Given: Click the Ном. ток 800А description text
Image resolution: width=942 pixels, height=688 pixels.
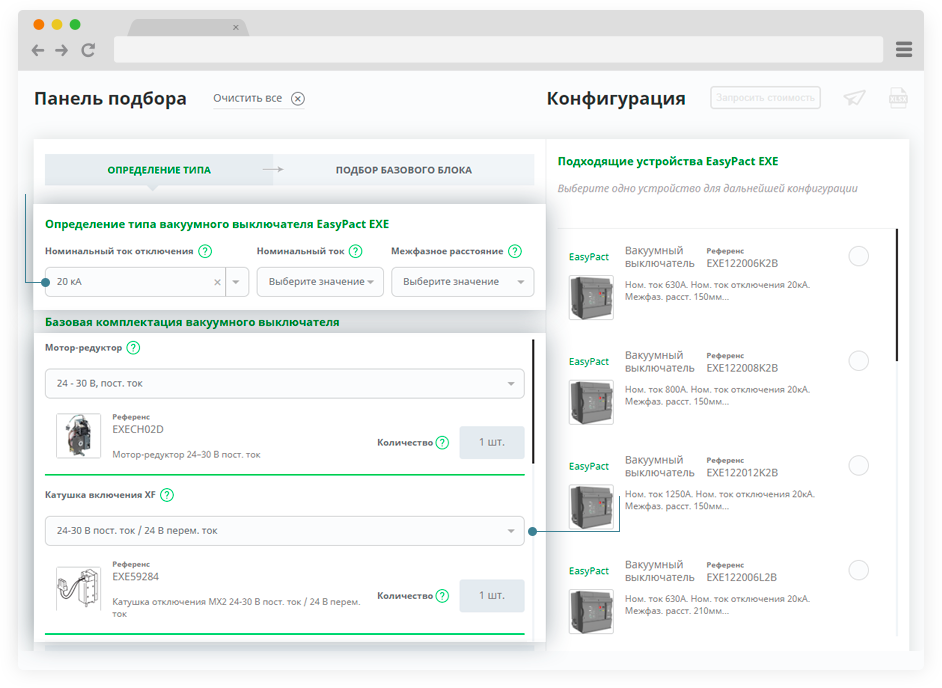Looking at the screenshot, I should 717,395.
